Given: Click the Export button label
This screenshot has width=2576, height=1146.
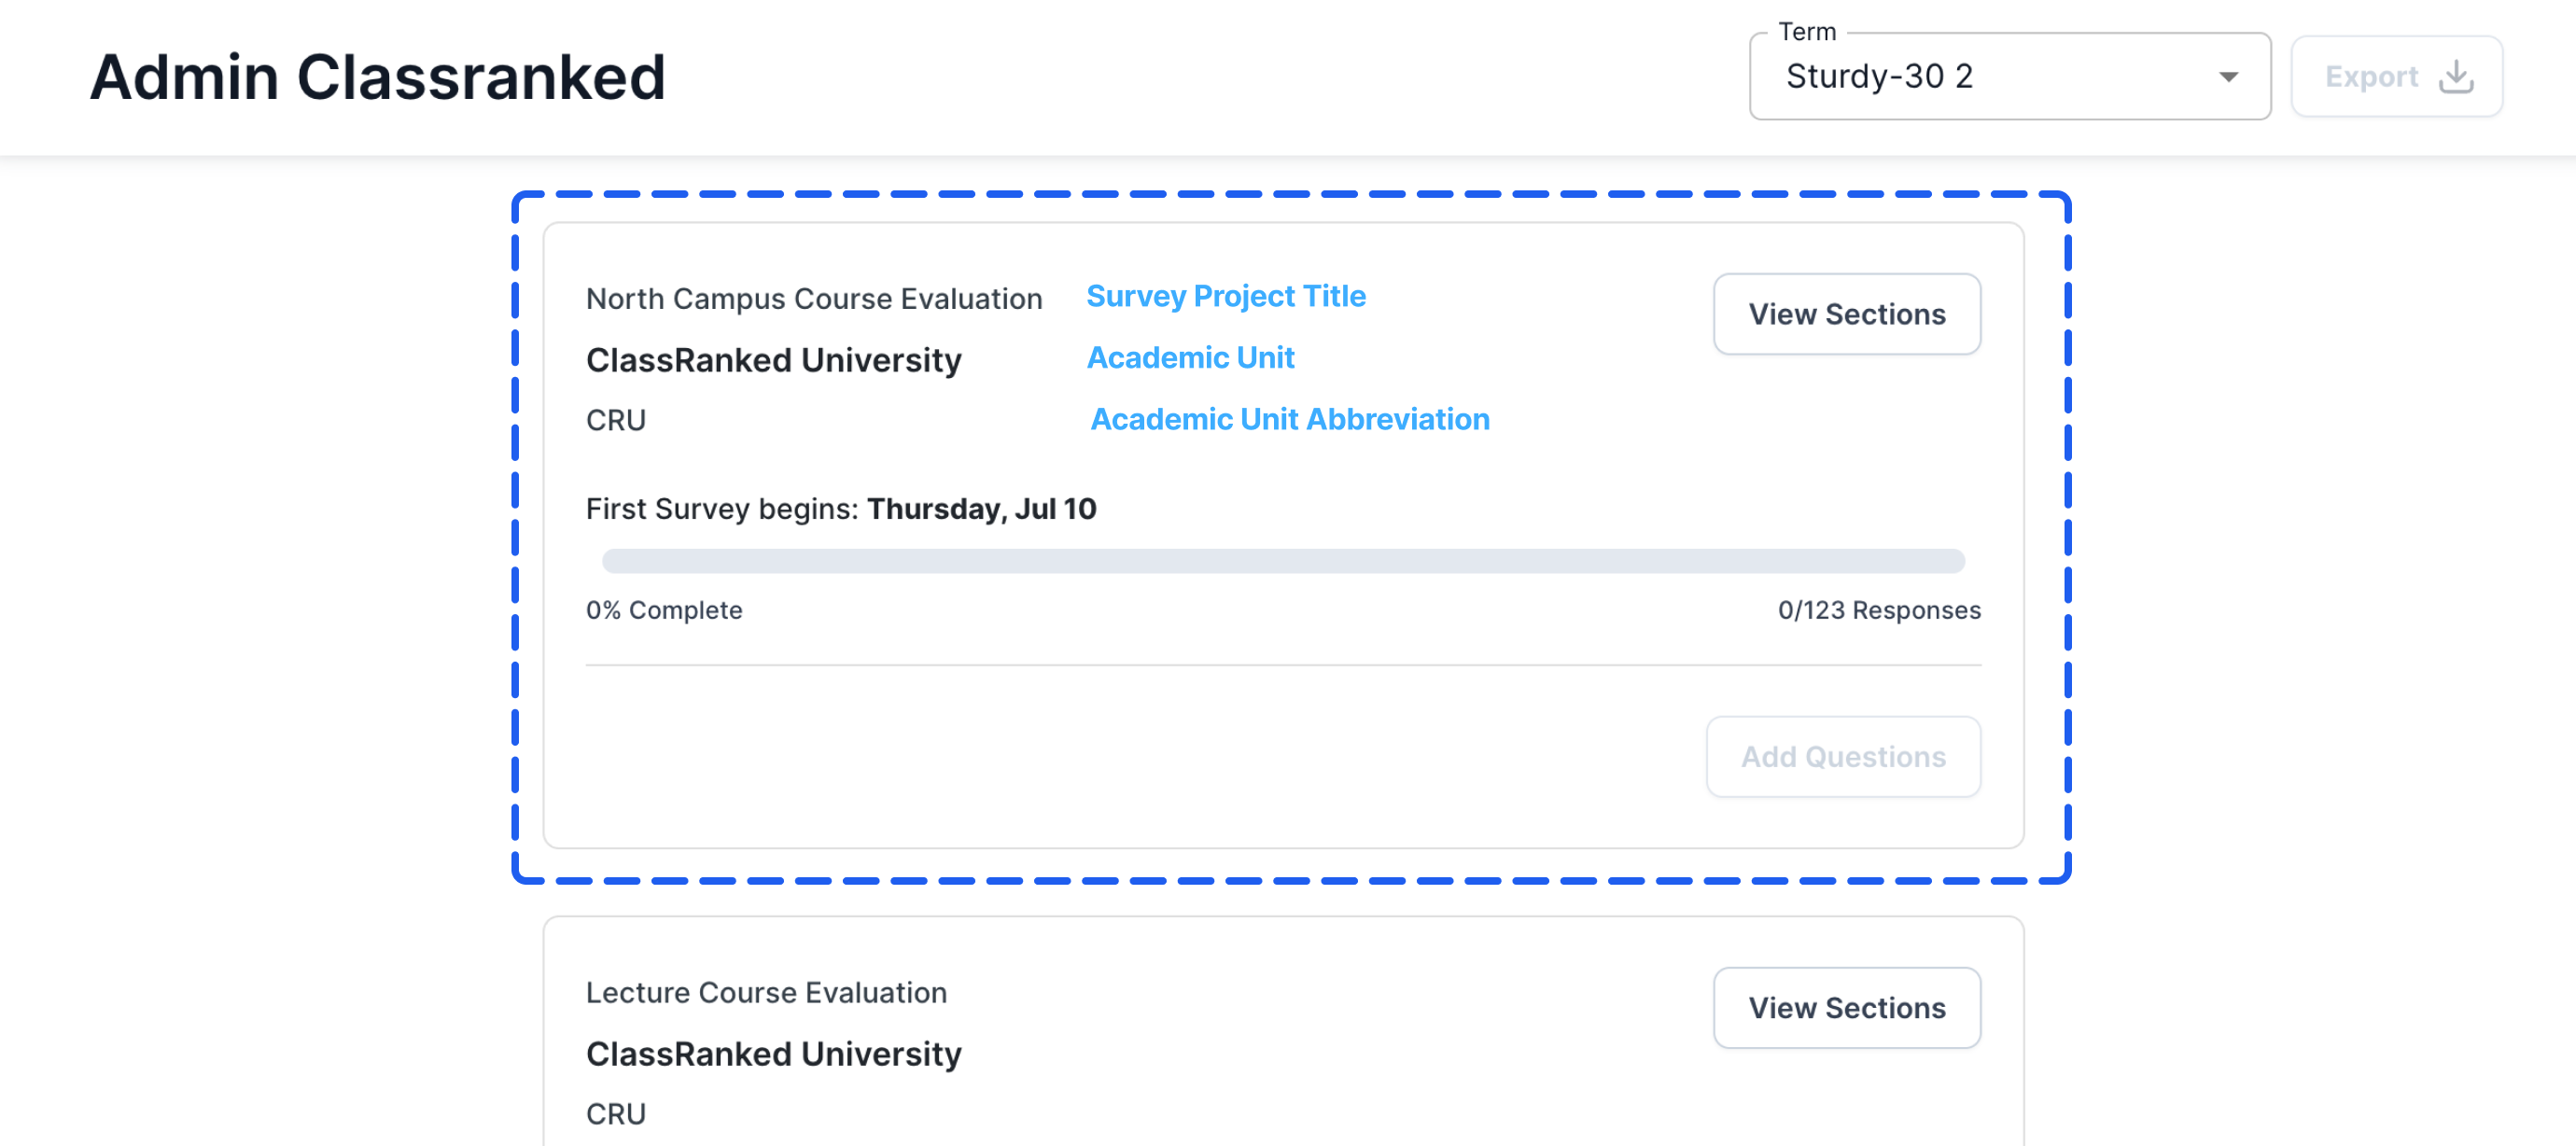Looking at the screenshot, I should tap(2370, 77).
